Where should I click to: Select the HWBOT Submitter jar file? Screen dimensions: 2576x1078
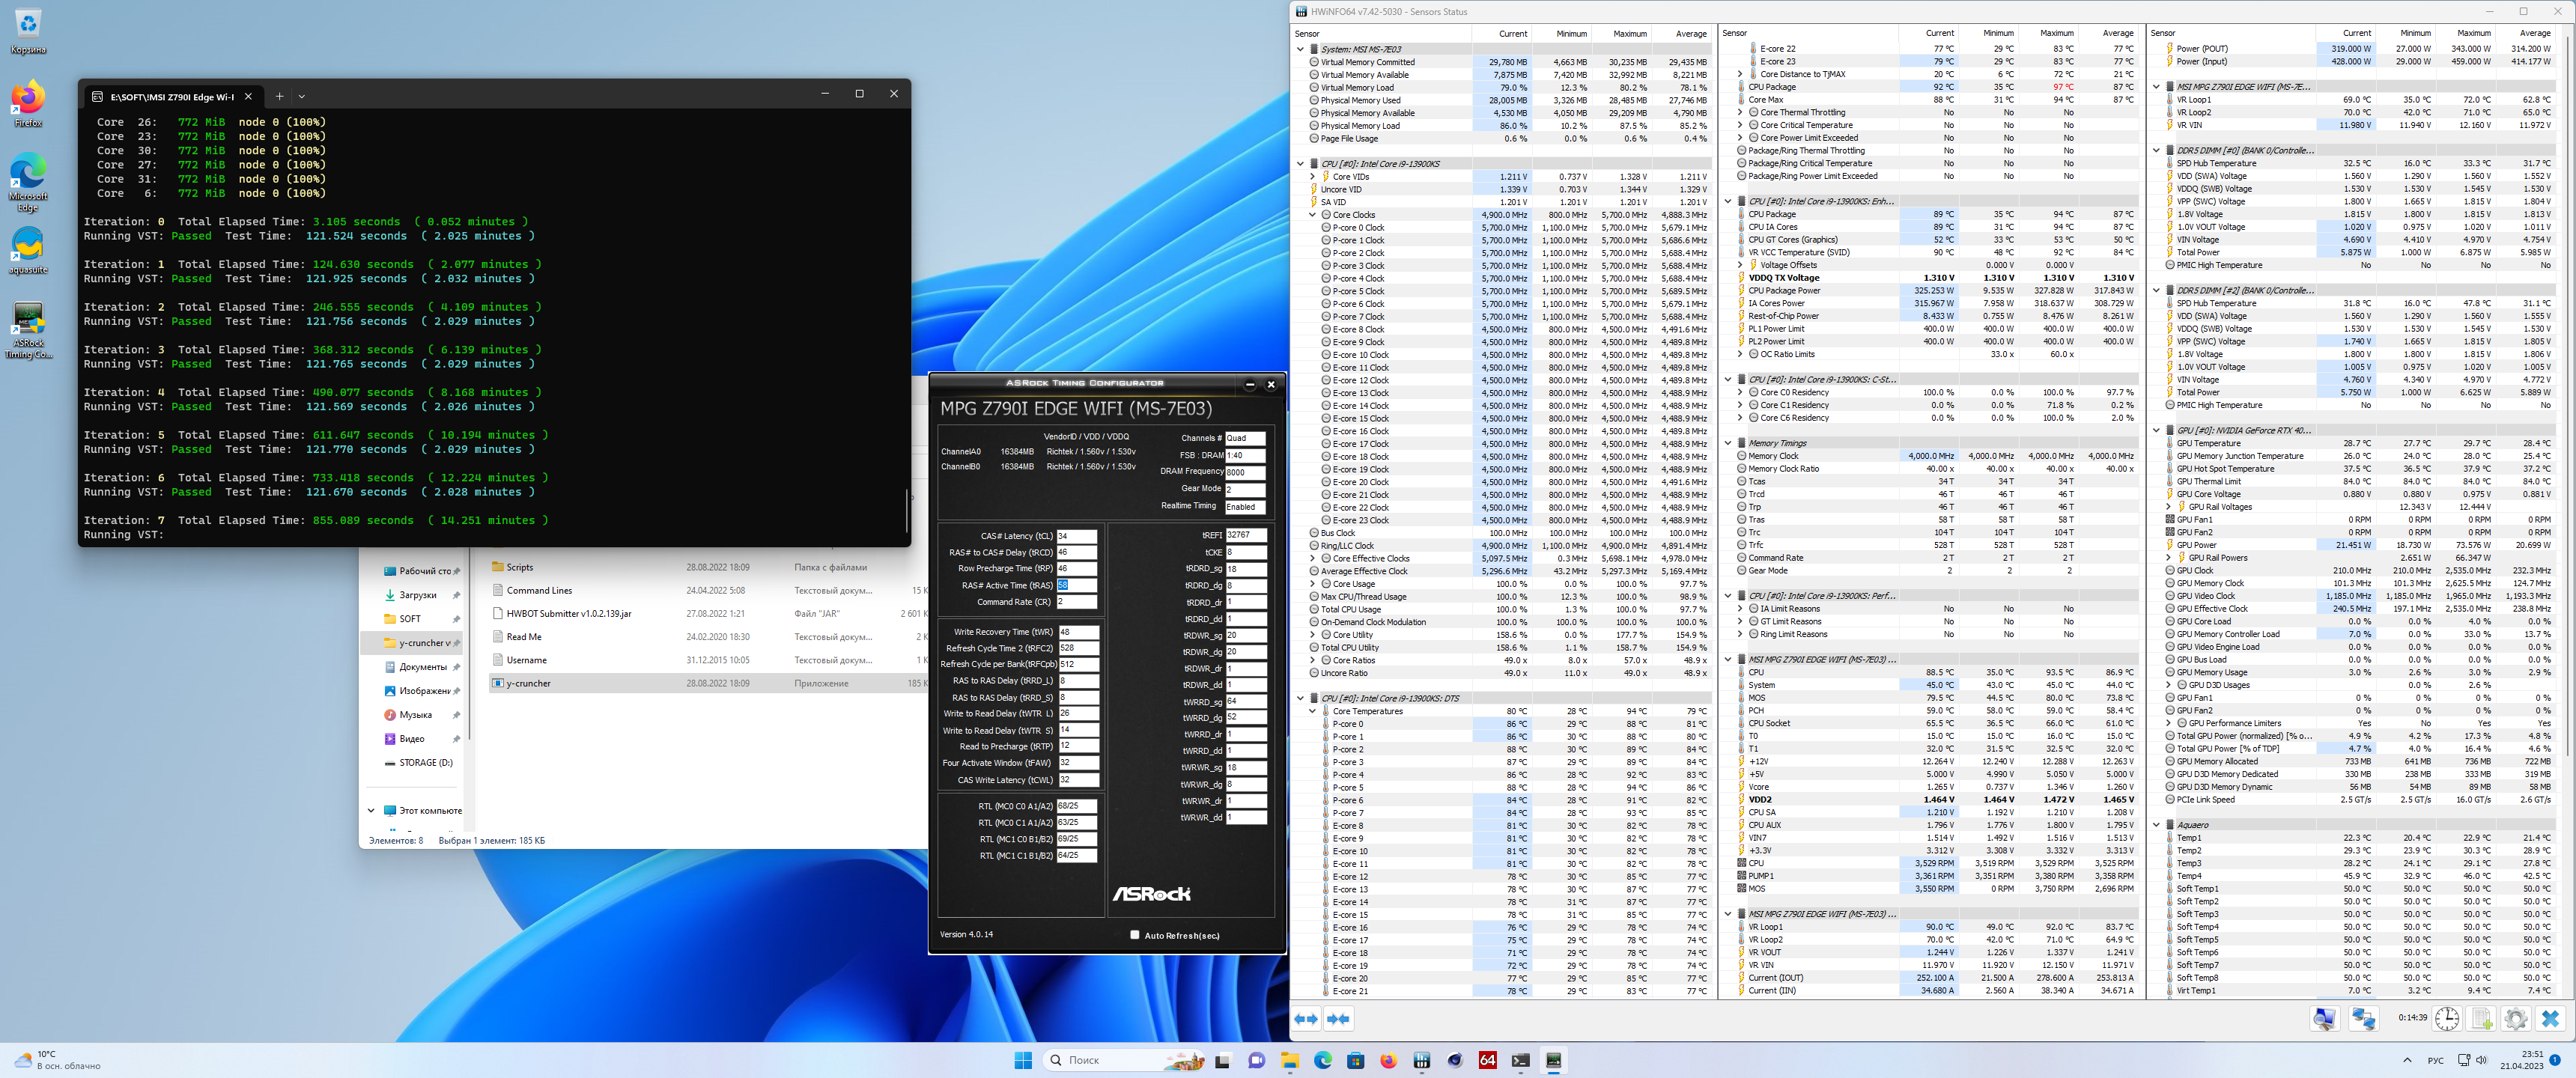tap(568, 614)
